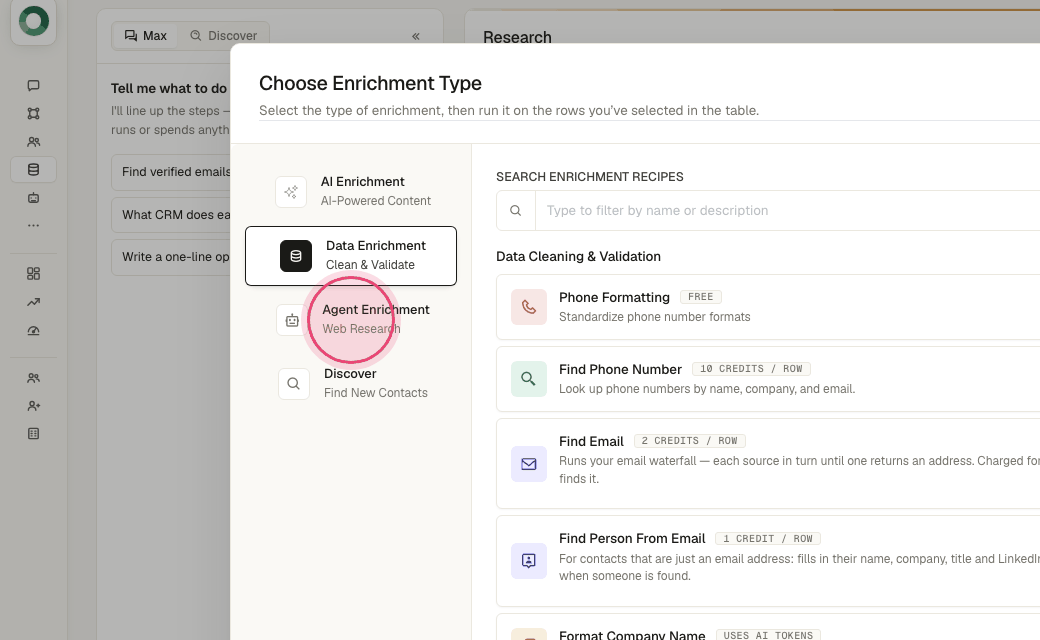Click the Phone Formatting phone icon
The height and width of the screenshot is (640, 1040).
[x=529, y=307]
